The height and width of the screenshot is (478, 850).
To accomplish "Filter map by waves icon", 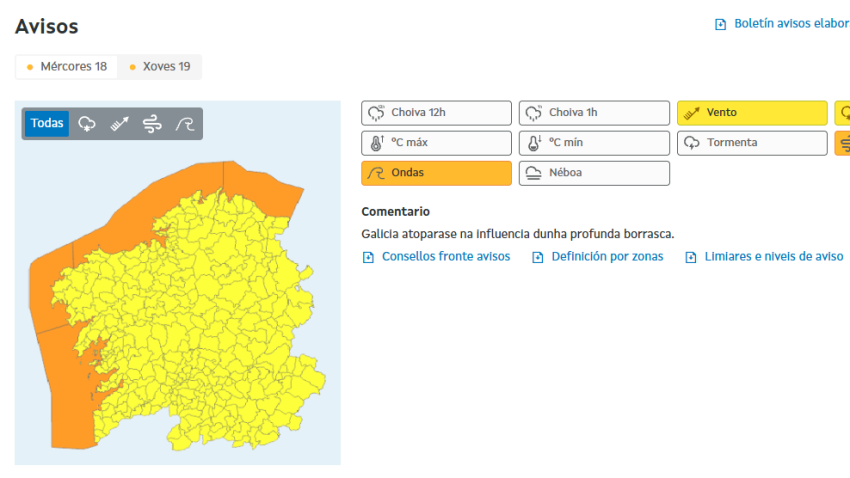I will point(185,124).
